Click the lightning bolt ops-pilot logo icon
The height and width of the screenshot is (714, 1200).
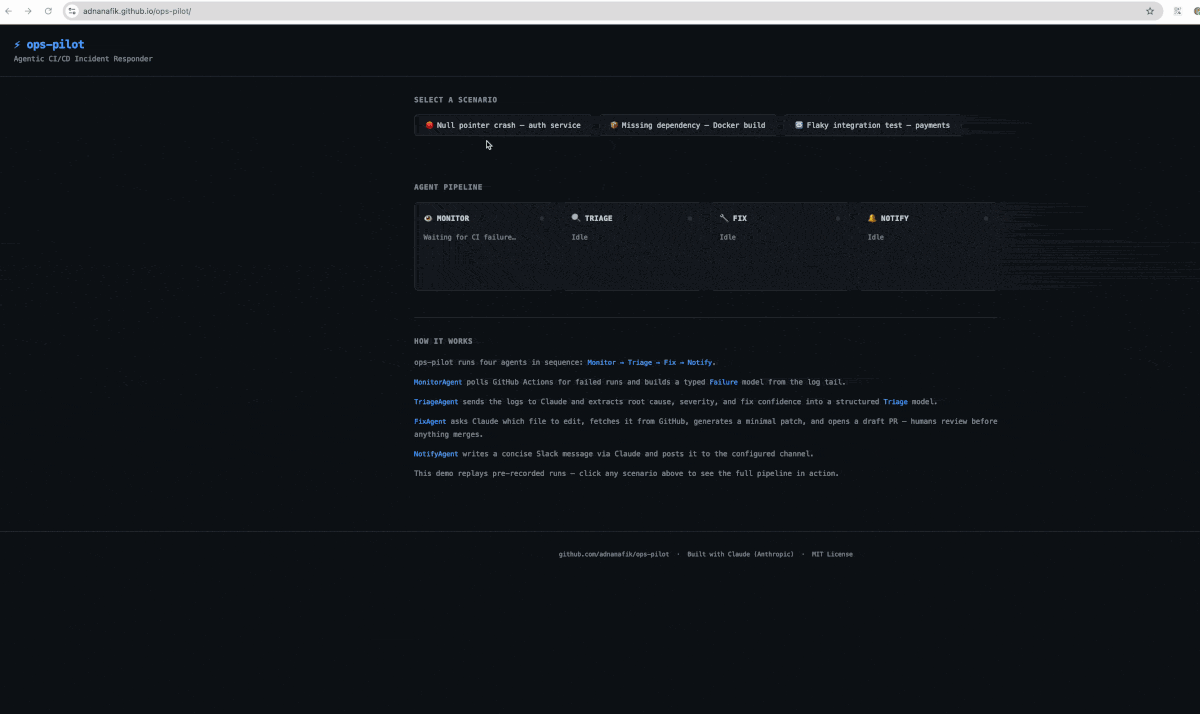16,44
